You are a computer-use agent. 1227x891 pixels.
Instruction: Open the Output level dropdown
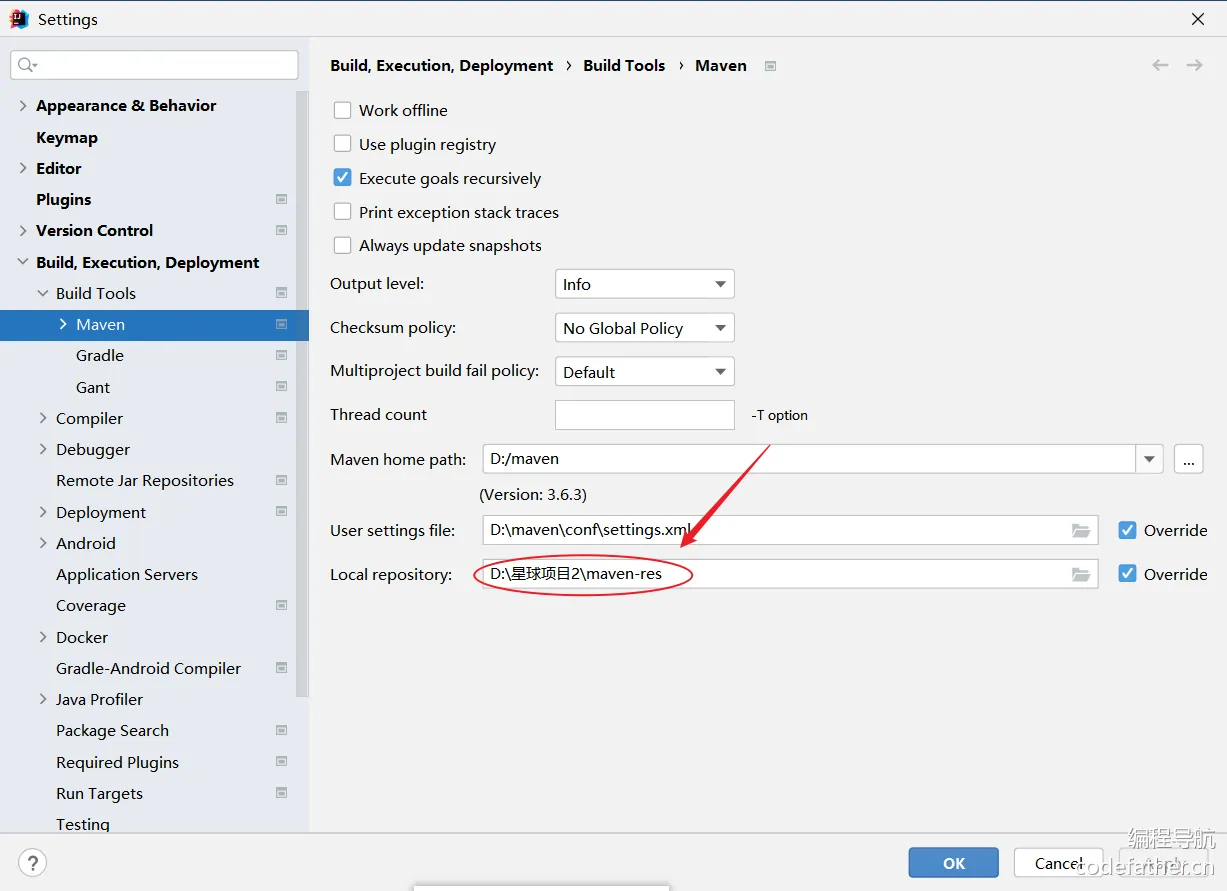pos(645,285)
